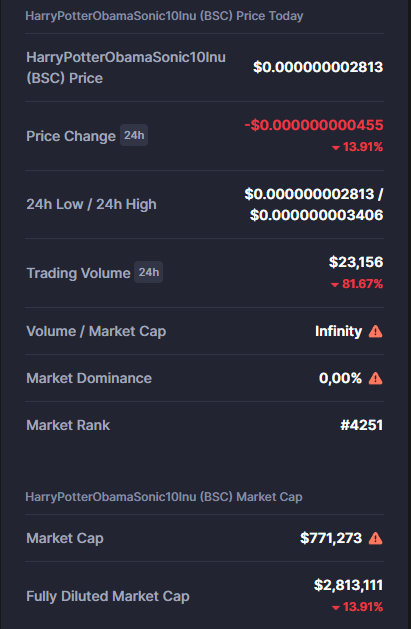Click the warning icon beside Infinity

tap(375, 331)
